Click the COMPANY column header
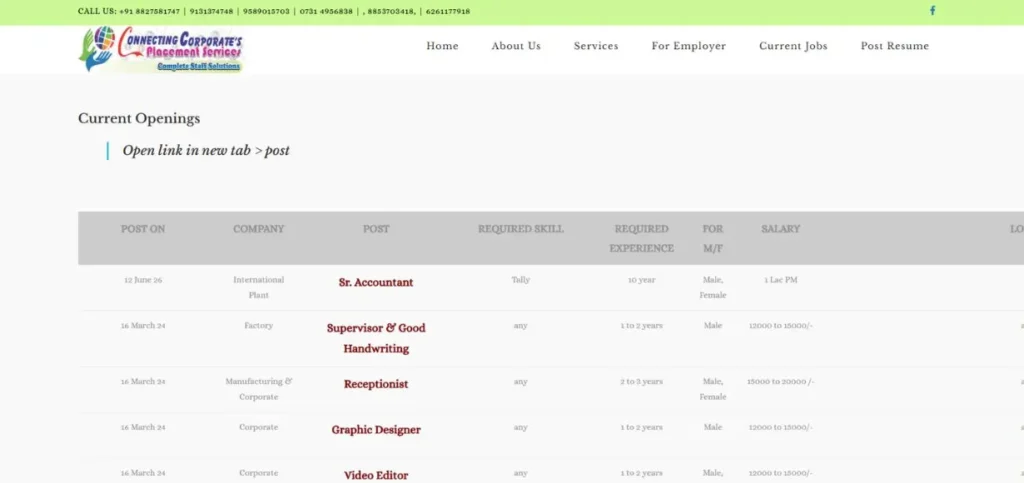 tap(259, 229)
